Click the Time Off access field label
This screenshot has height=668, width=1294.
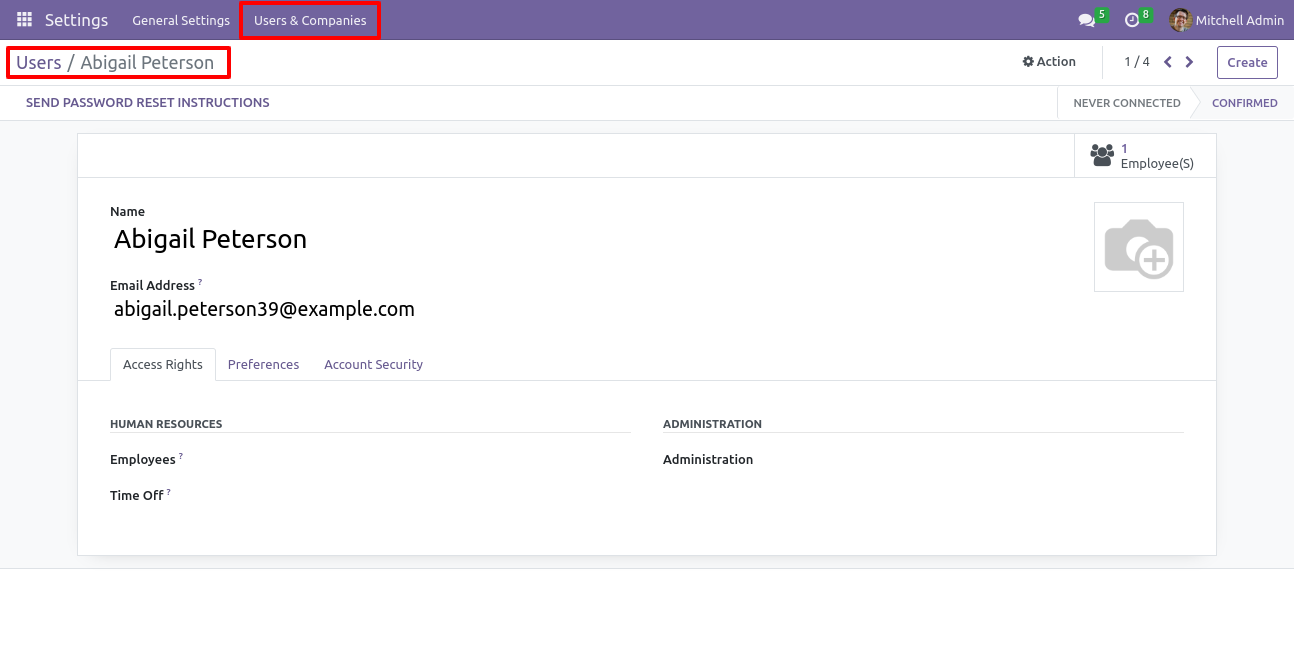137,496
